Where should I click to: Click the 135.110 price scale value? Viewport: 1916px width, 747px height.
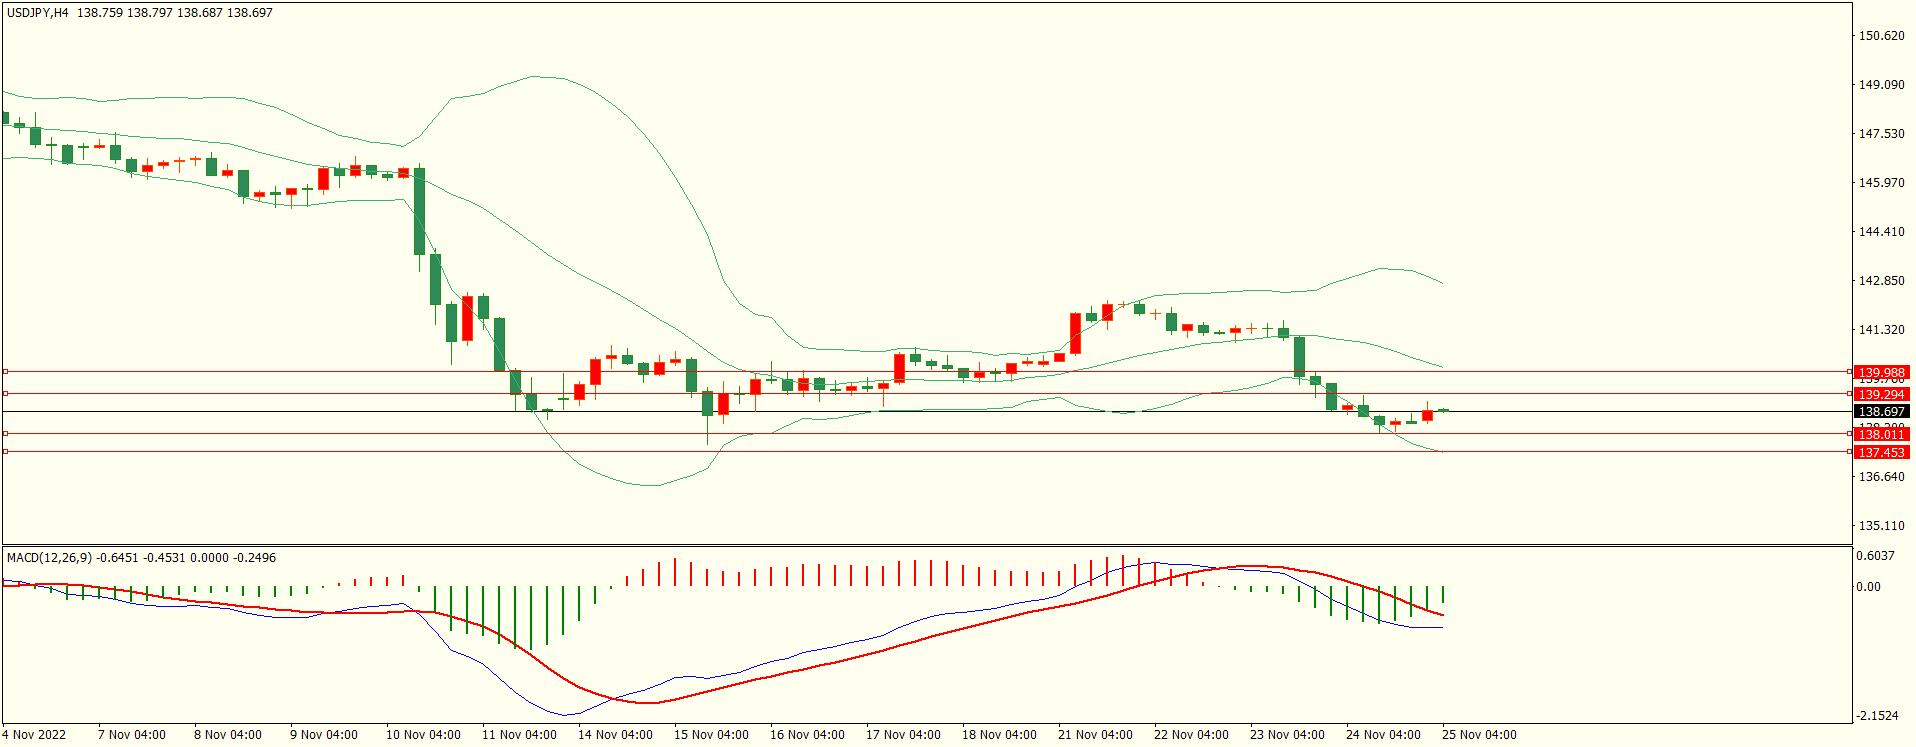pos(1881,526)
